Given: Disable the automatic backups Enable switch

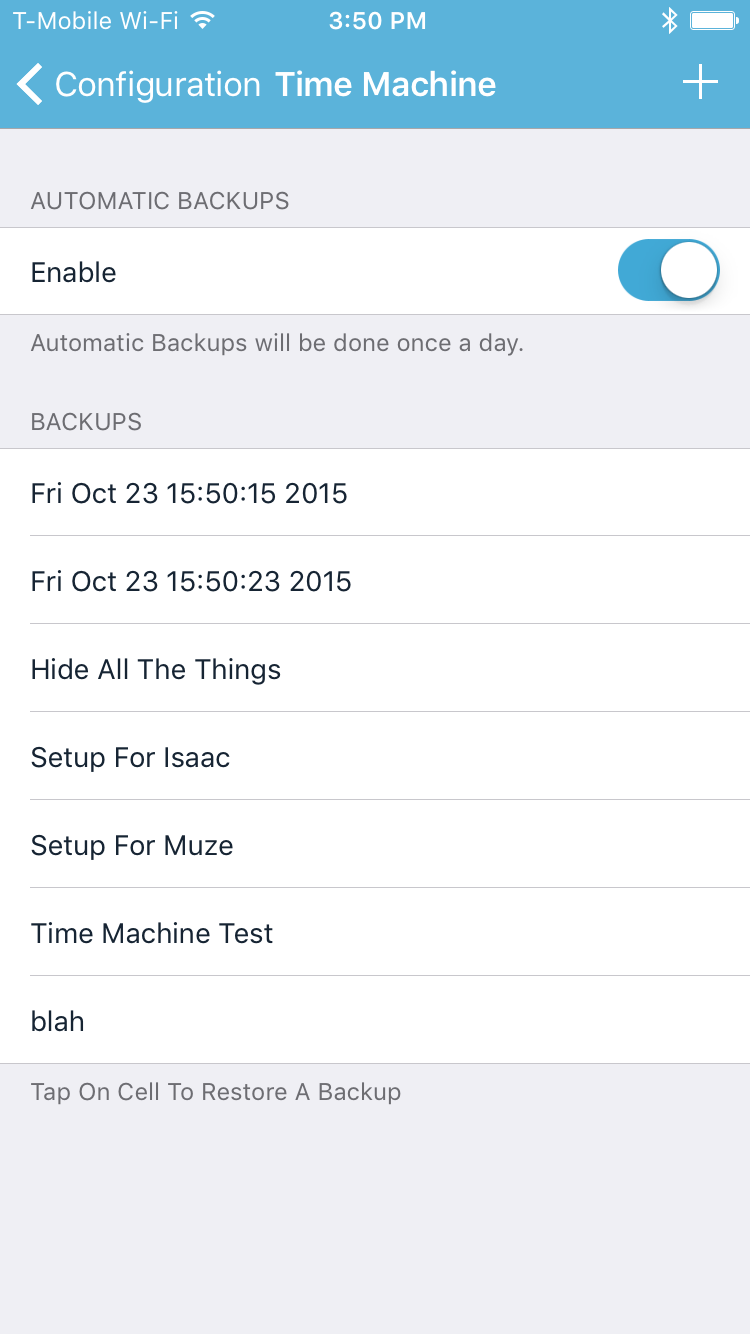Looking at the screenshot, I should coord(668,271).
